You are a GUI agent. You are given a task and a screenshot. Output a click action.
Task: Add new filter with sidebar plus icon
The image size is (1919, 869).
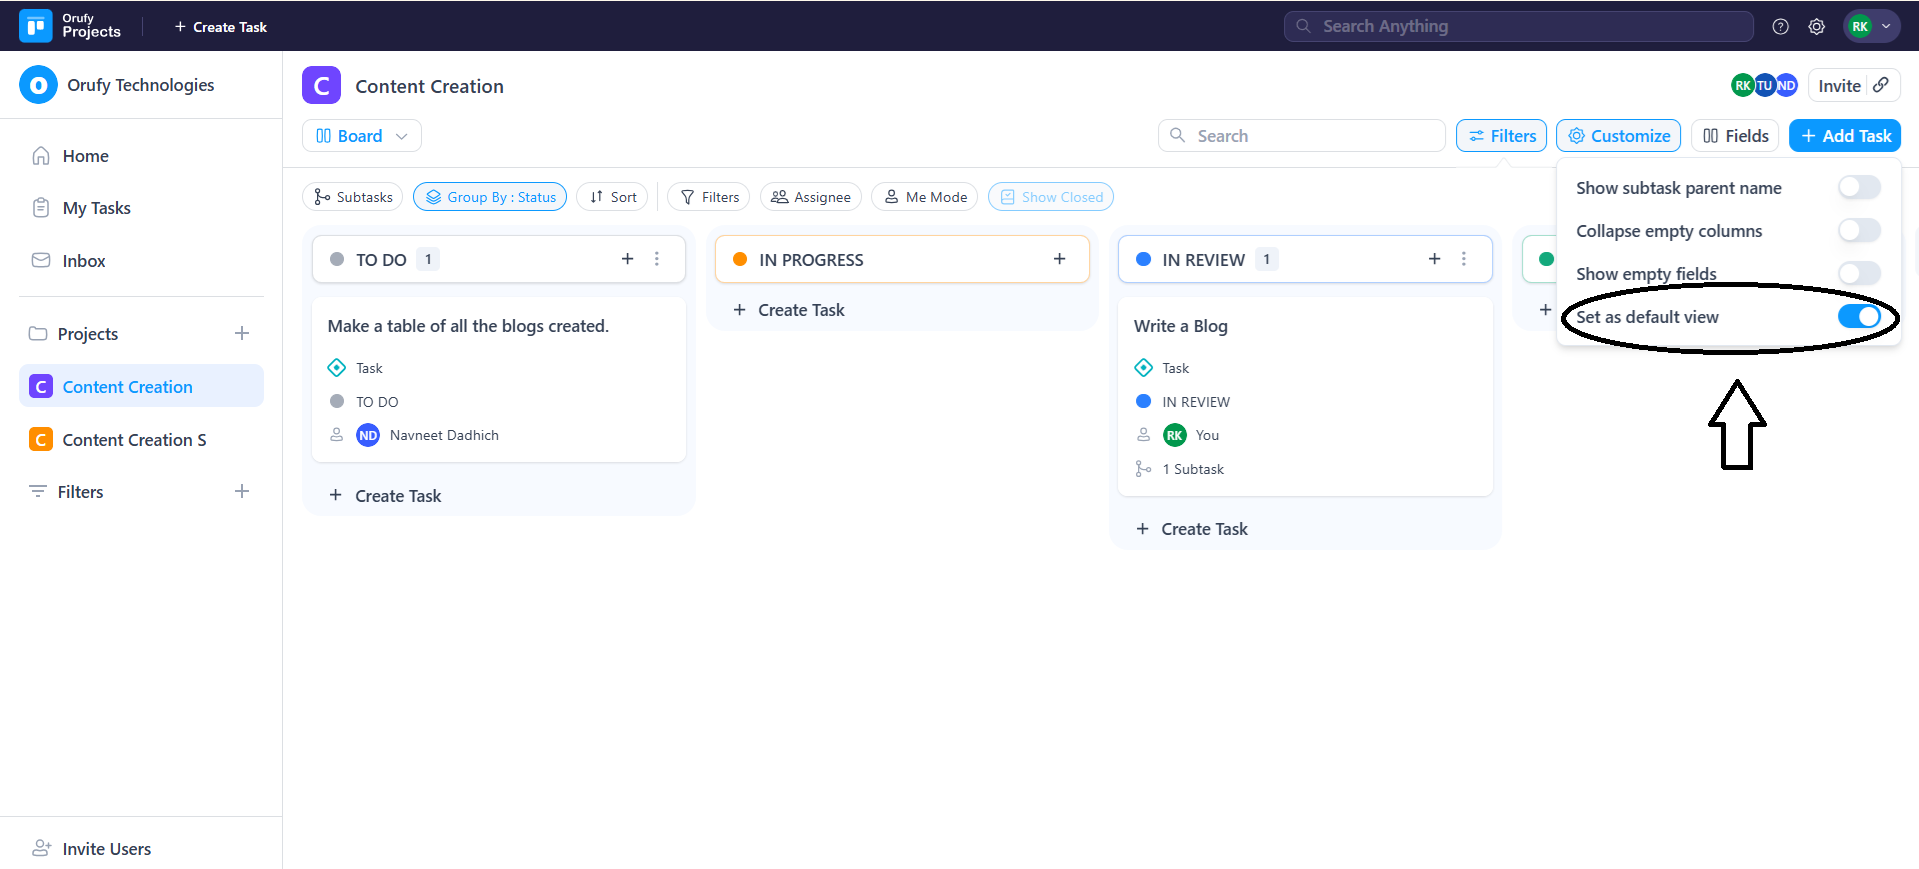point(242,491)
